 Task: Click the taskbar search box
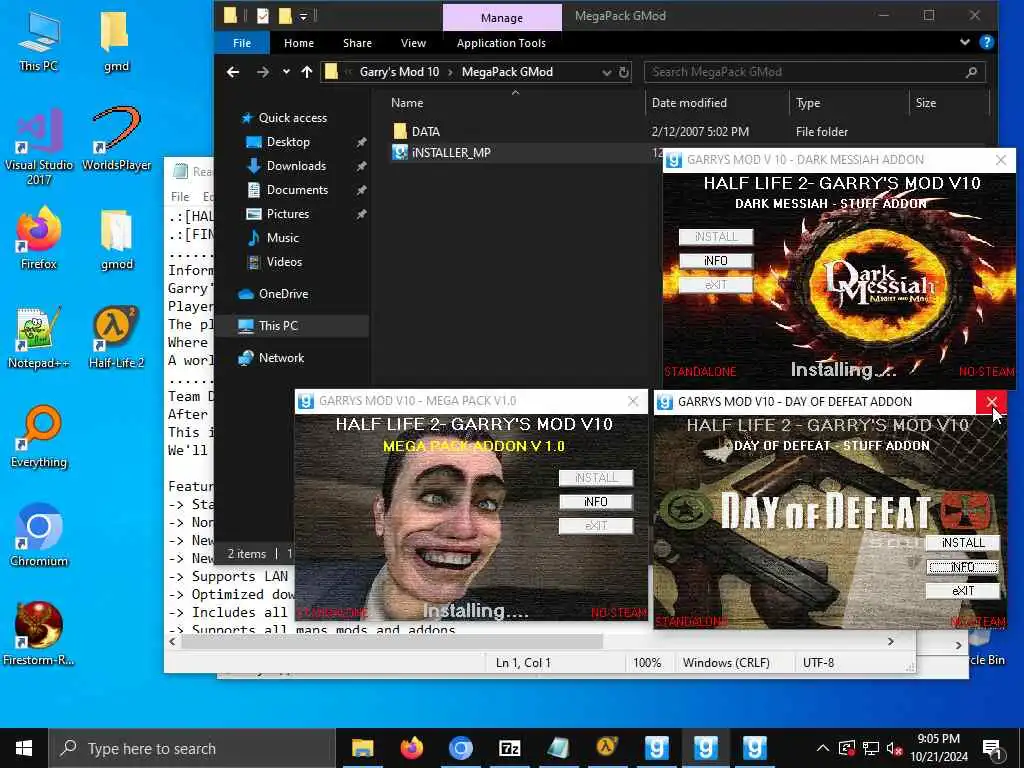pos(191,748)
